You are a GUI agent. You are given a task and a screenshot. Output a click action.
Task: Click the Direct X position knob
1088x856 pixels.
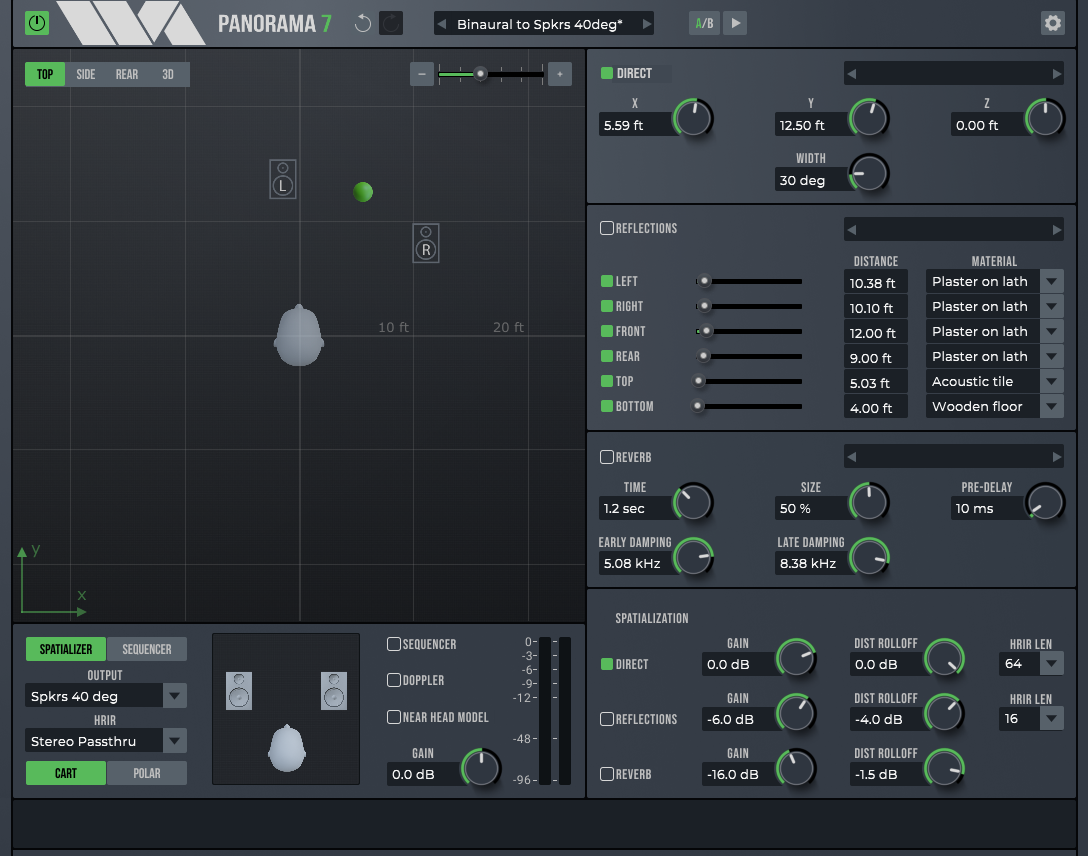[x=693, y=118]
